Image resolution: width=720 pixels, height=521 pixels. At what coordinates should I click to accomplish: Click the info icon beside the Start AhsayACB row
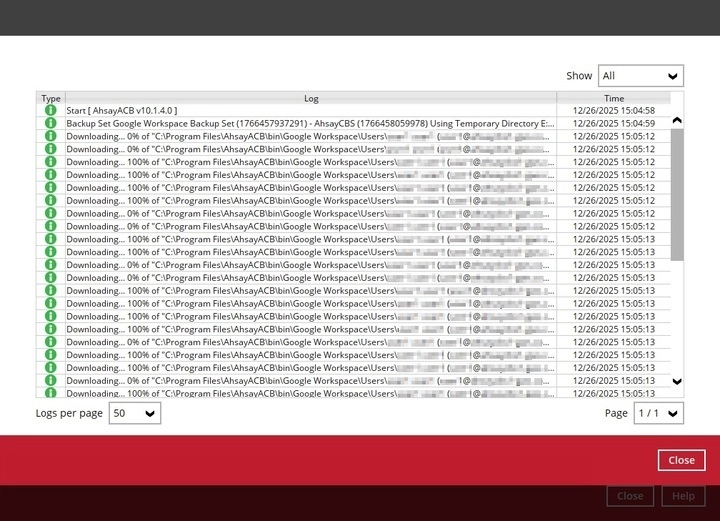(51, 110)
